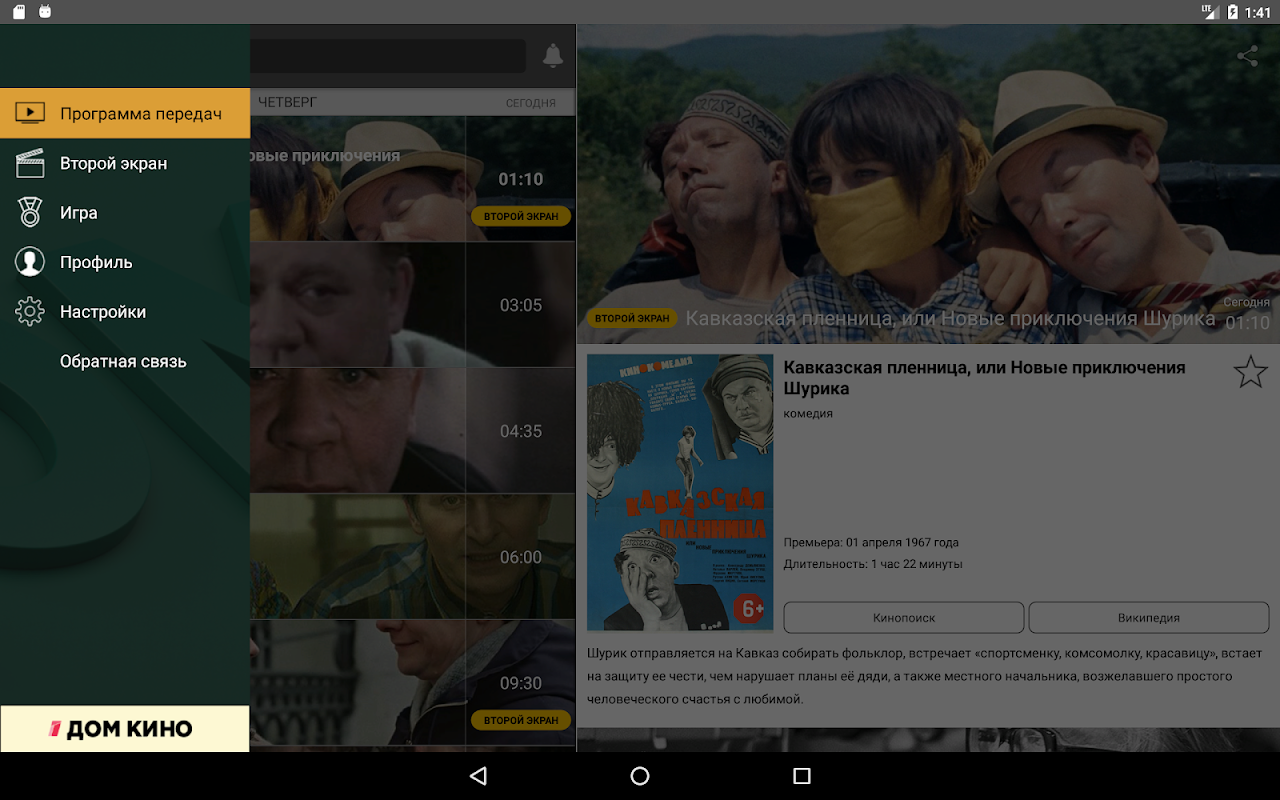The image size is (1280, 800).
Task: Select the 06:00 program in the schedule
Action: tap(413, 557)
